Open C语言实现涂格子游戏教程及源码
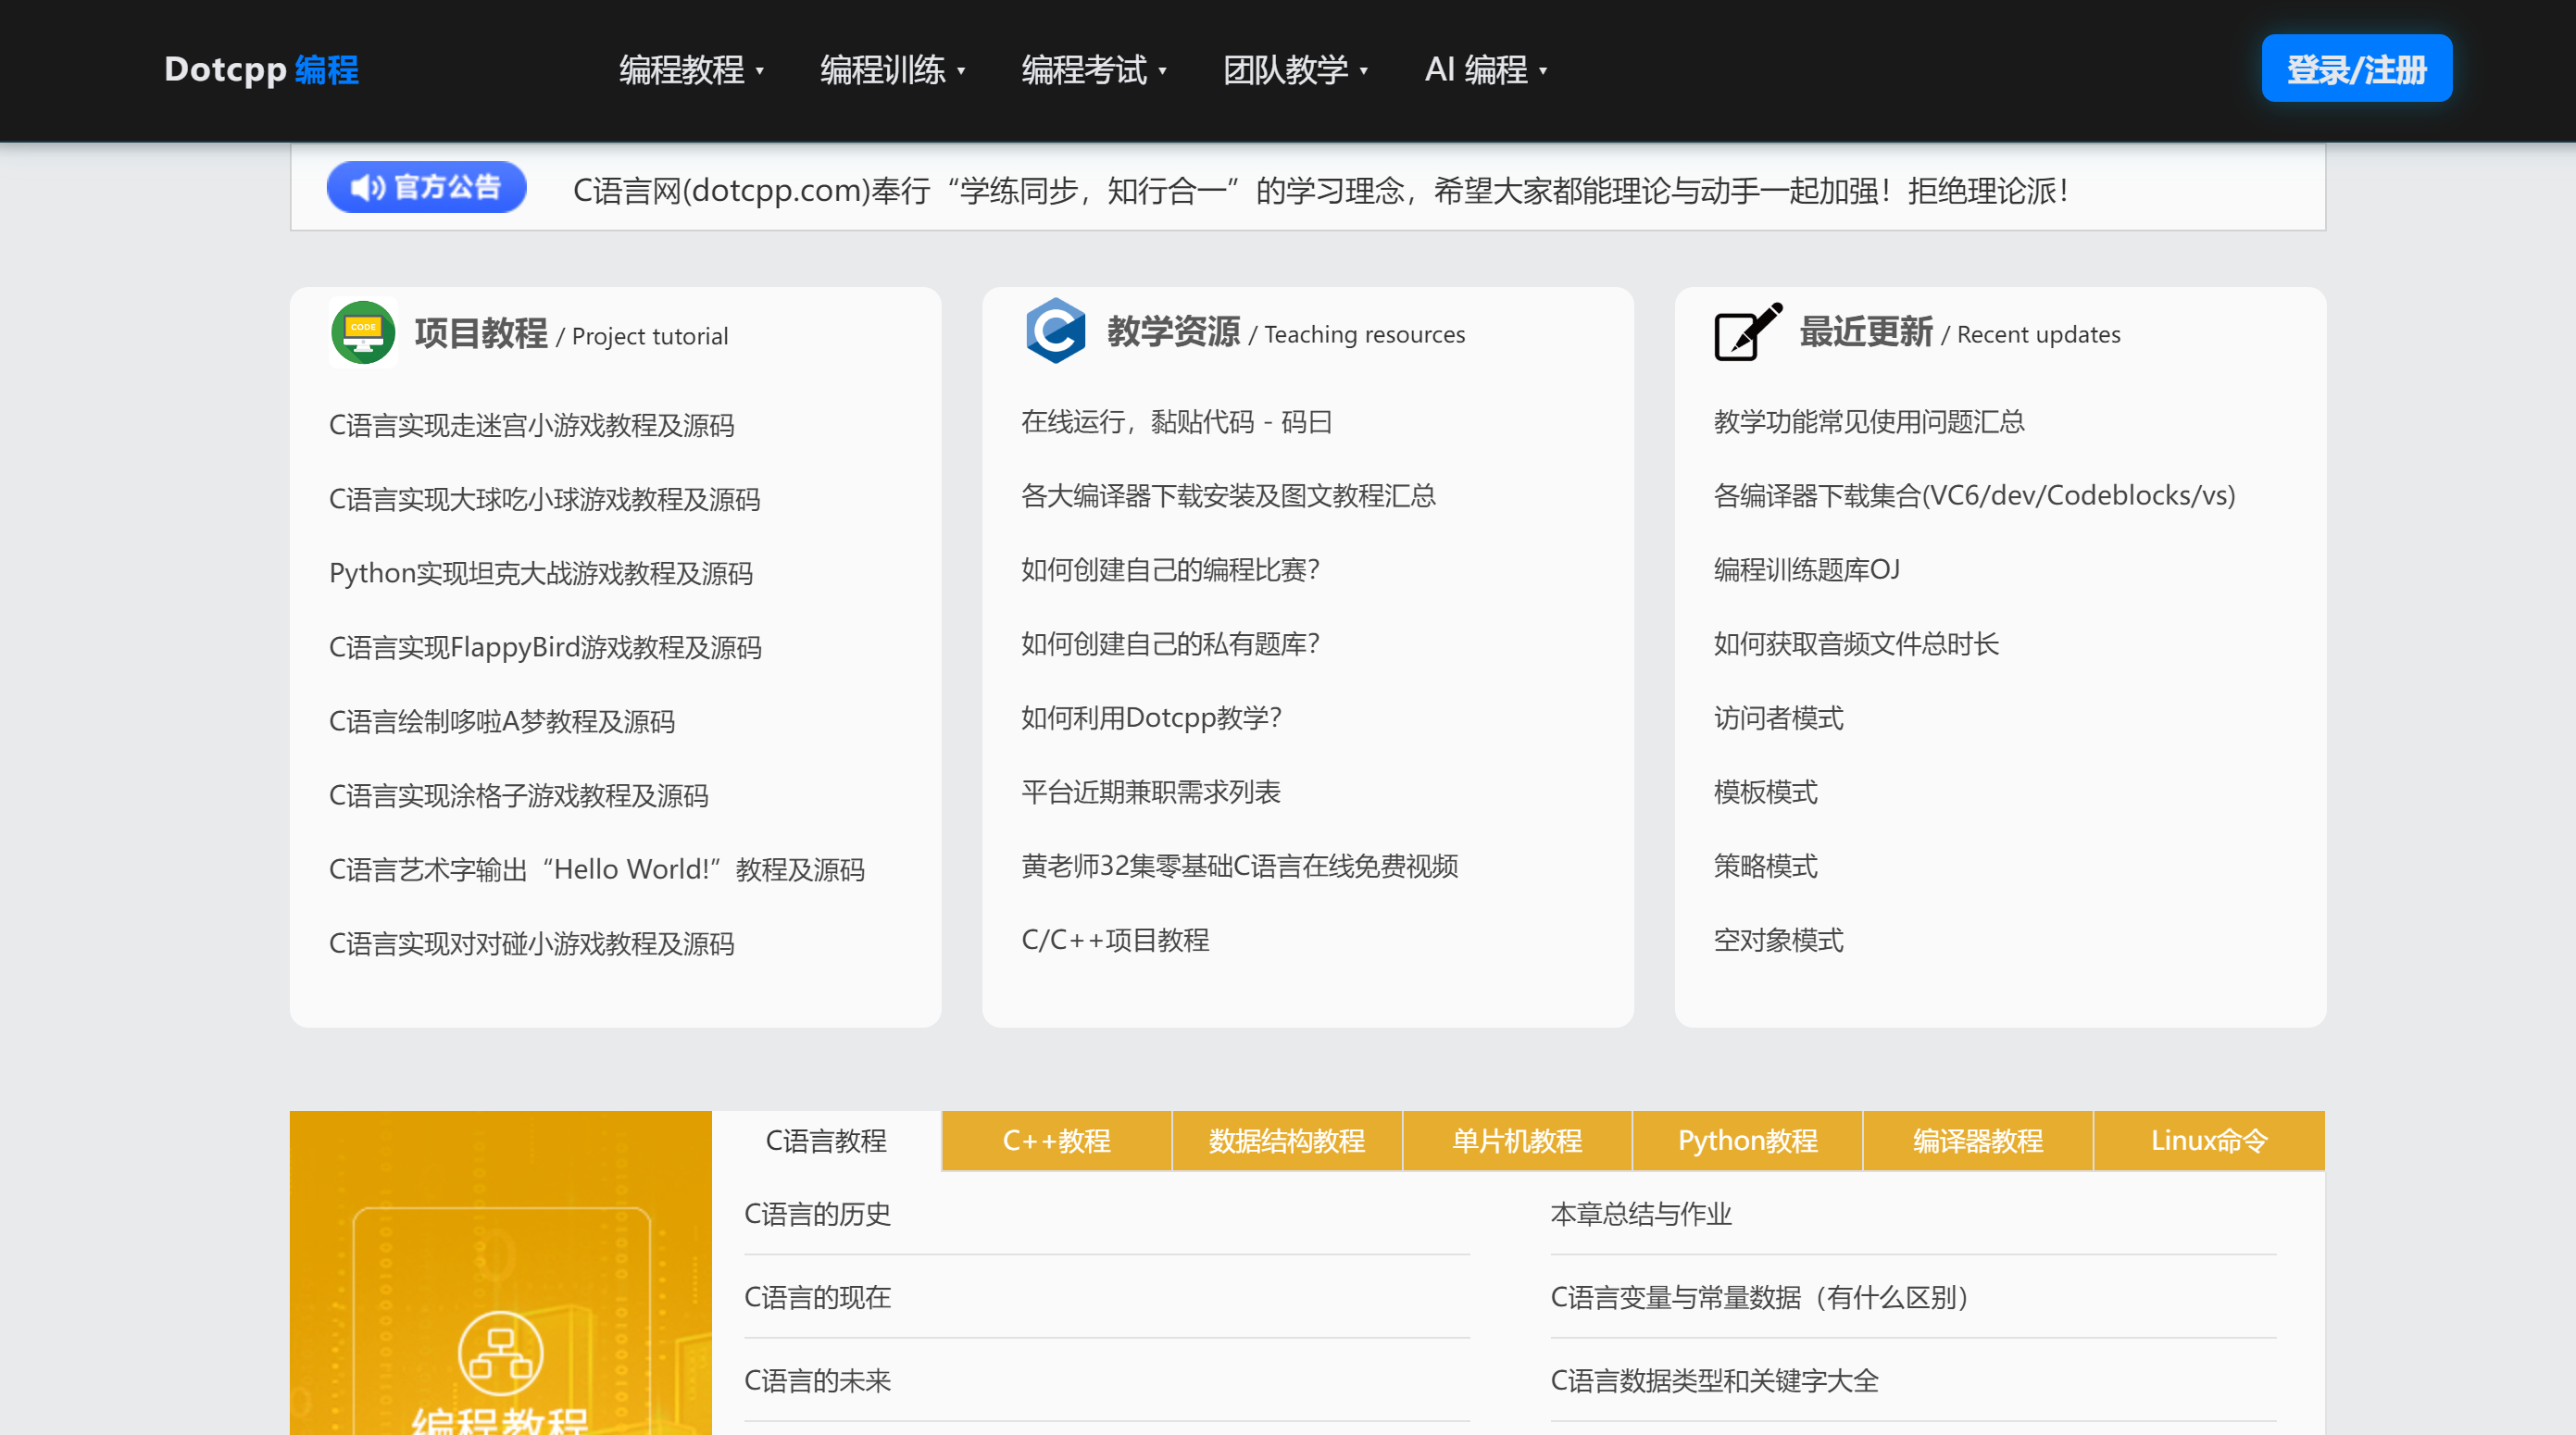 point(518,795)
